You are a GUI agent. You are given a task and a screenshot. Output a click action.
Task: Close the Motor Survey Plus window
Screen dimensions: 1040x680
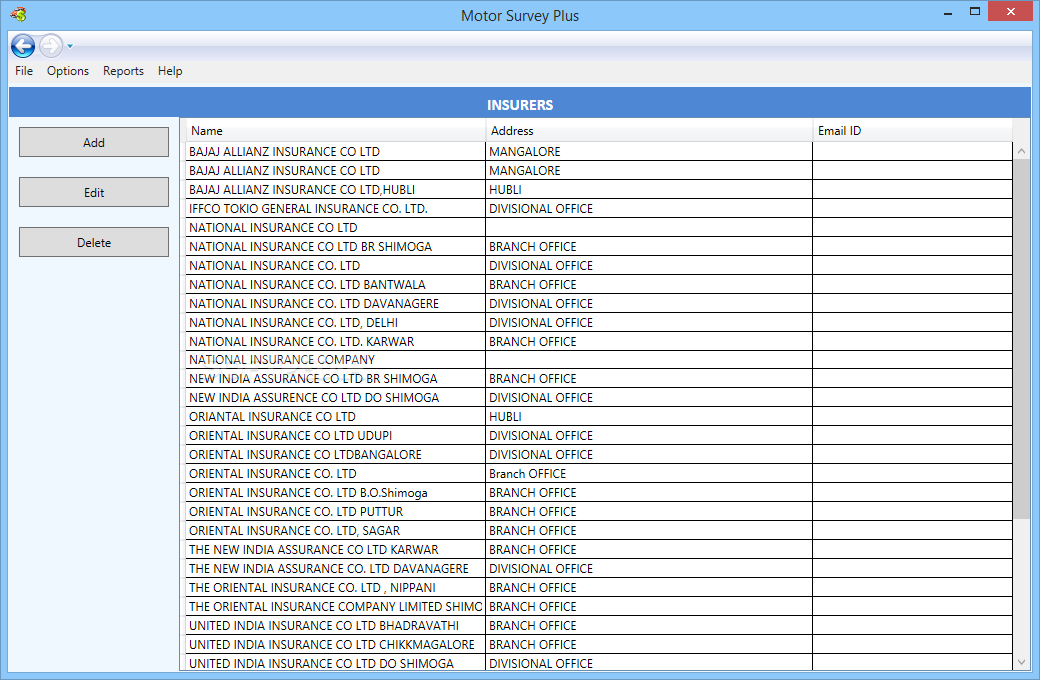tap(1010, 11)
